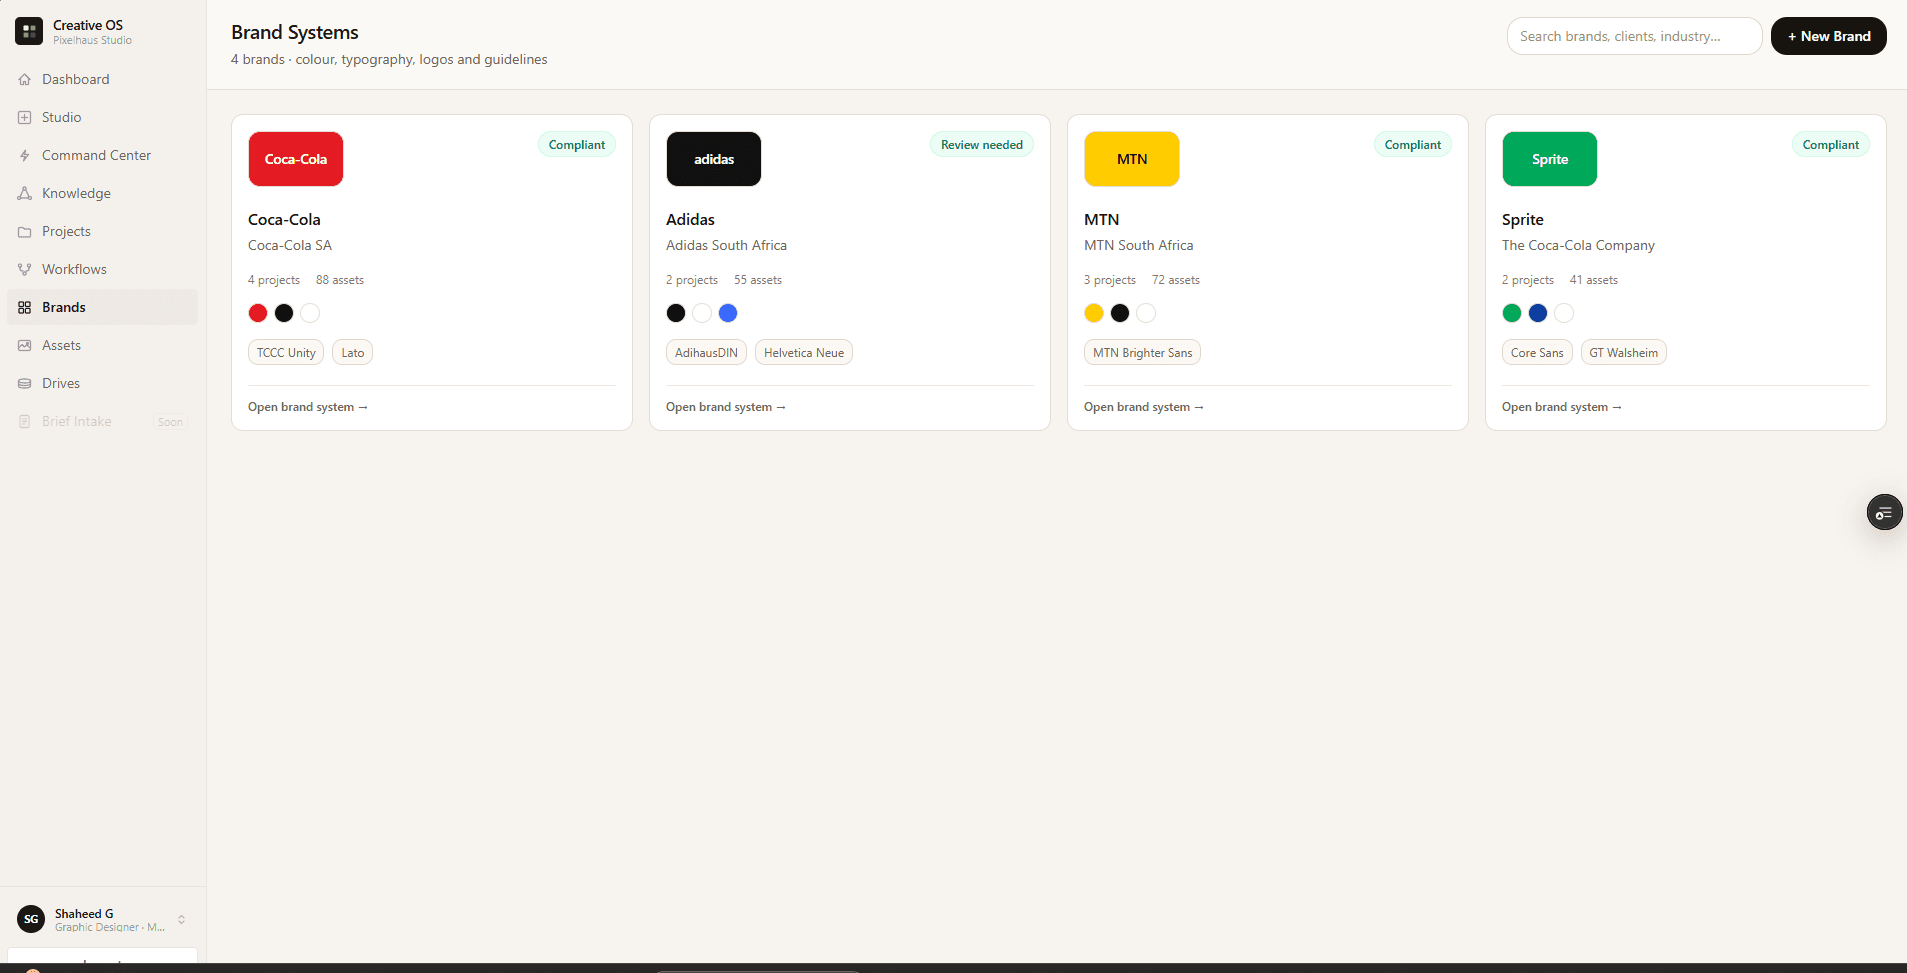
Task: Select Coca-Cola's red color swatch
Action: click(258, 313)
